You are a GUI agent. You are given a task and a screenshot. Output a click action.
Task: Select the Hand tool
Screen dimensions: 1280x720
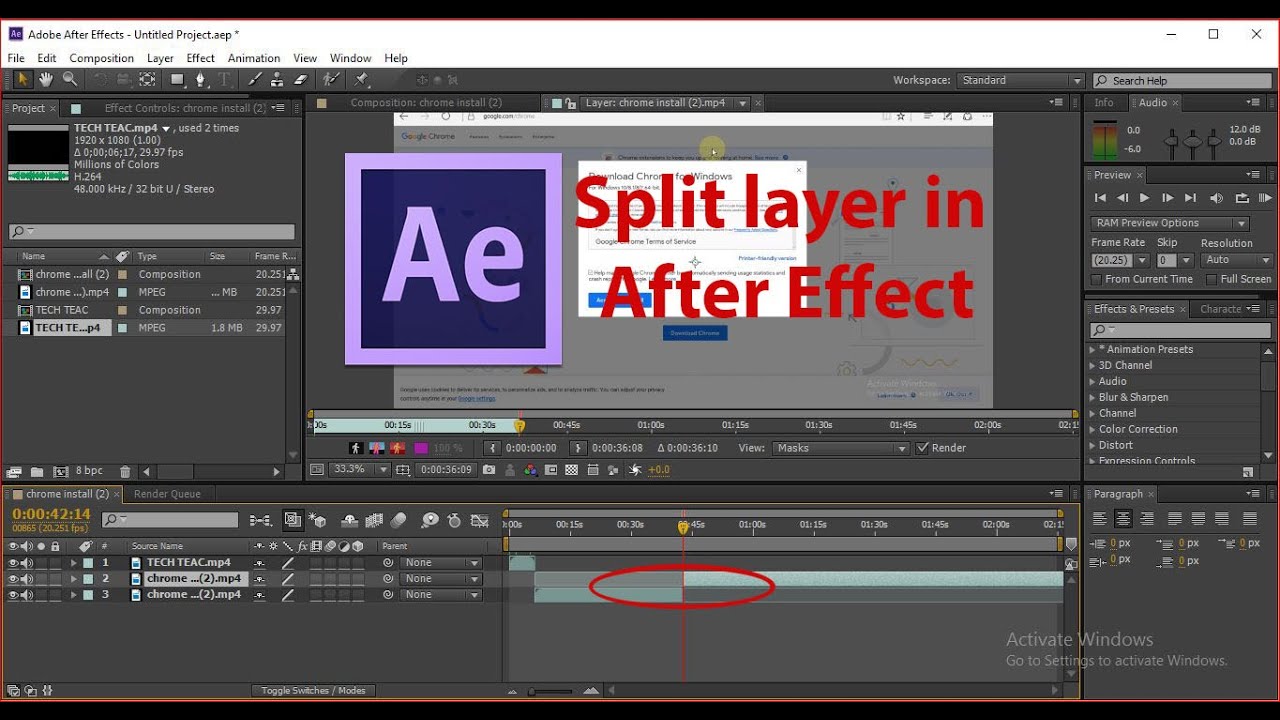click(x=46, y=80)
